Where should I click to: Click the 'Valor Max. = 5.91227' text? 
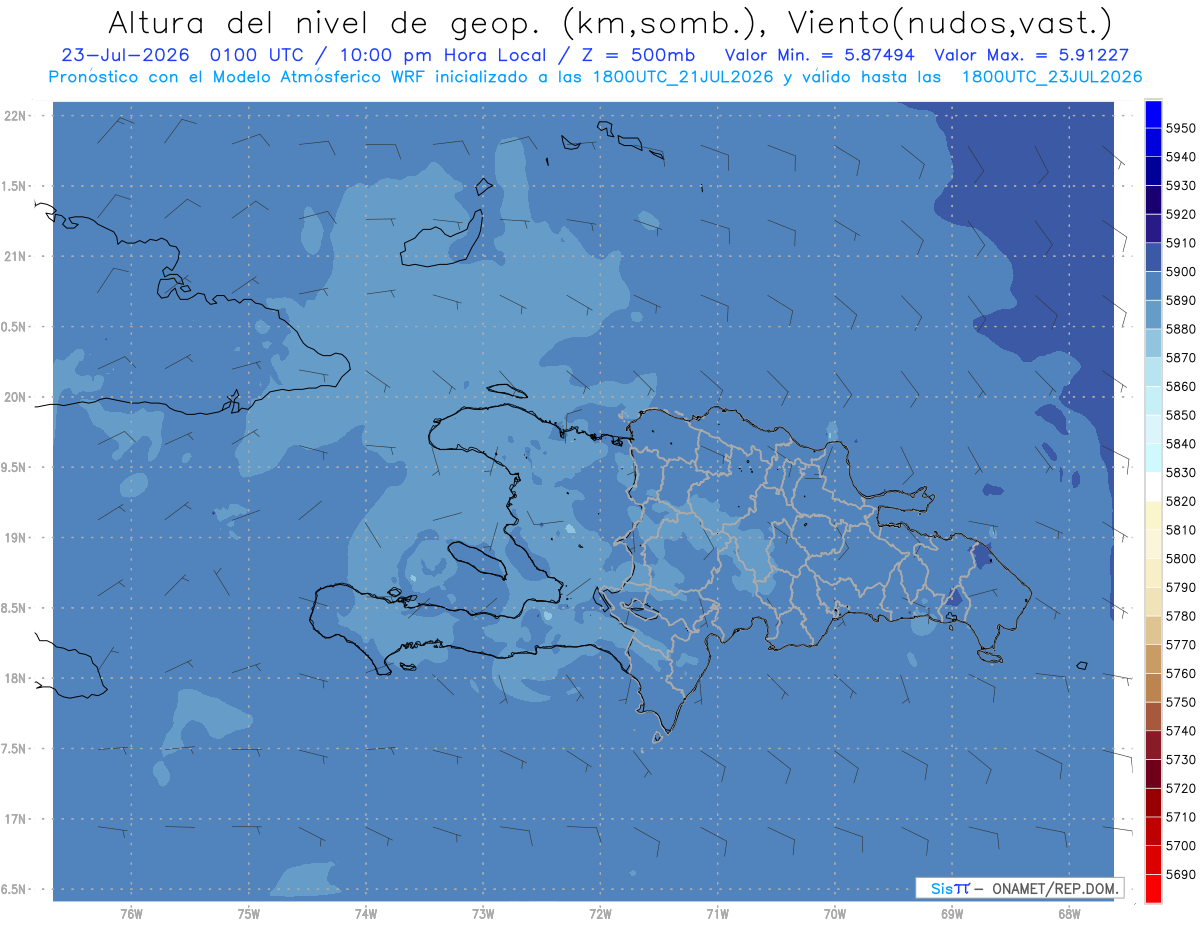pos(1032,56)
